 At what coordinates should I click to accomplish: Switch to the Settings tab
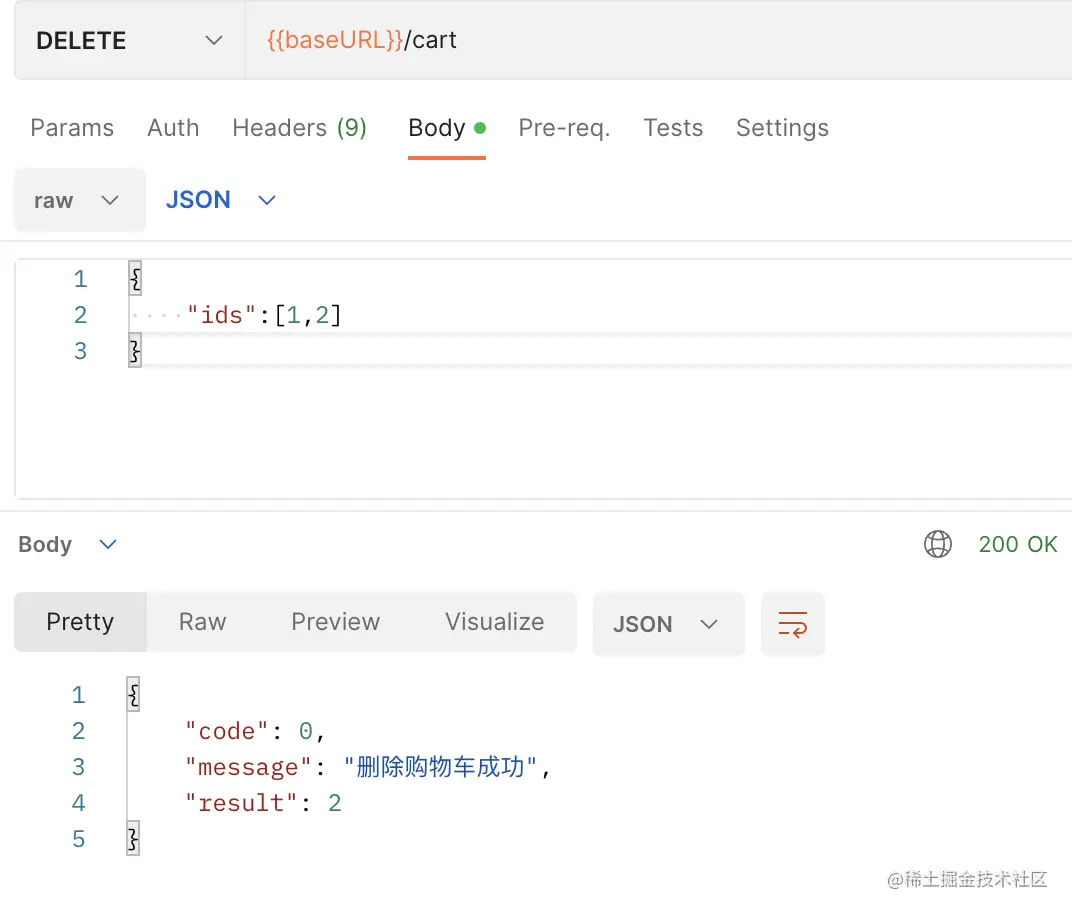[x=782, y=128]
